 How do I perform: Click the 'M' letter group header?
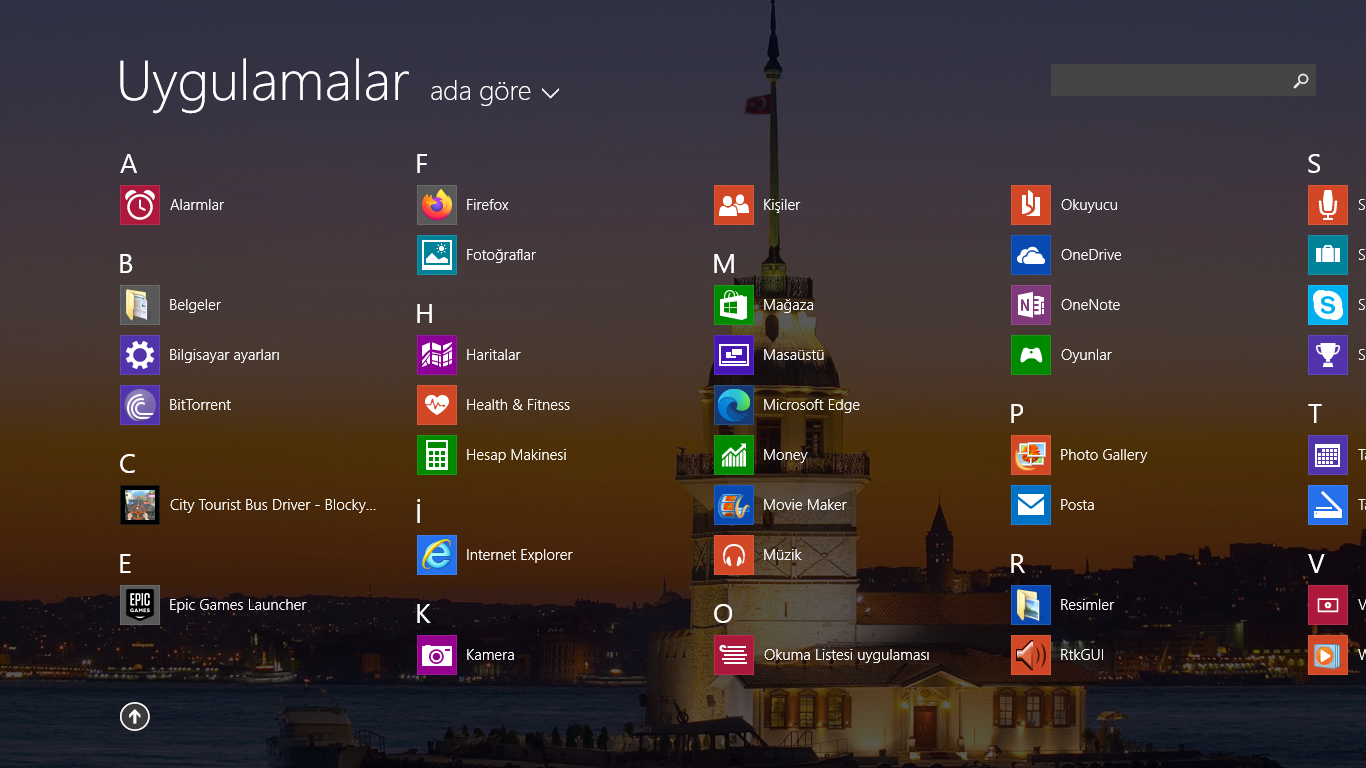pyautogui.click(x=724, y=264)
